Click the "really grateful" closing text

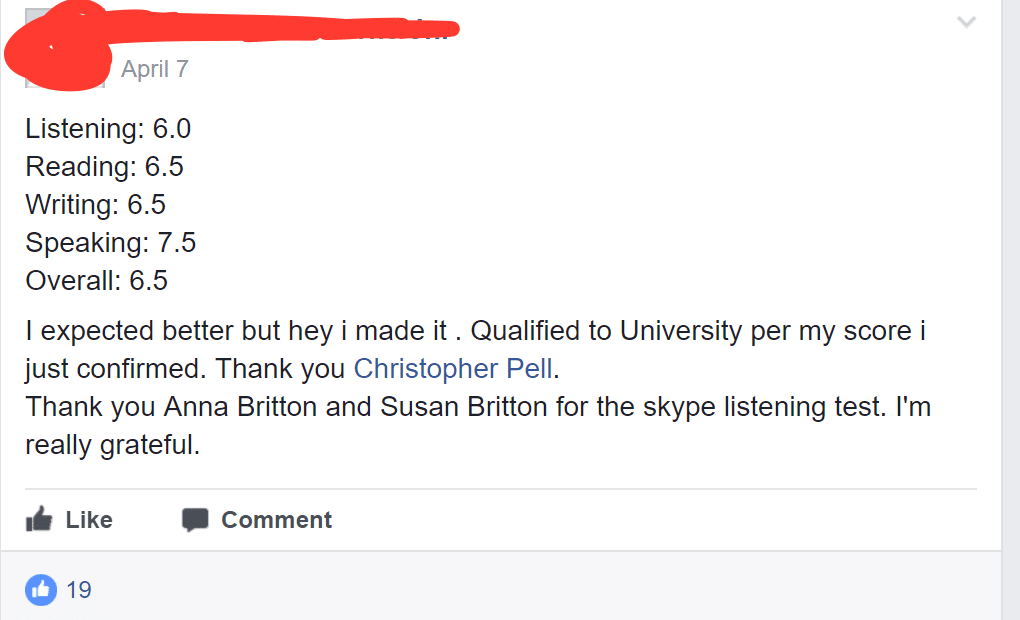[x=113, y=445]
